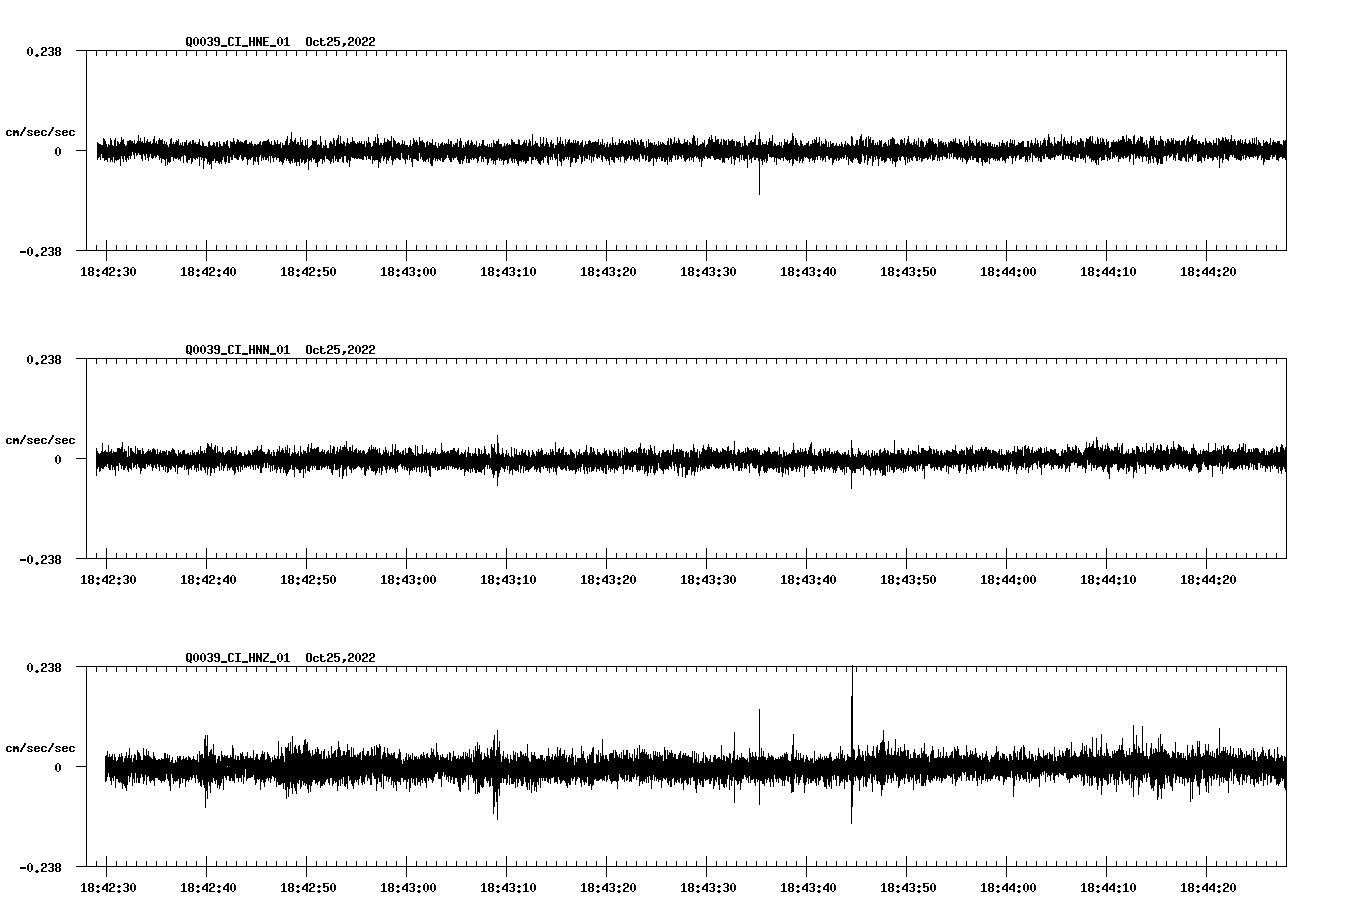Click the 18:43:20 time label under HNN plot
The image size is (1358, 924).
(608, 580)
